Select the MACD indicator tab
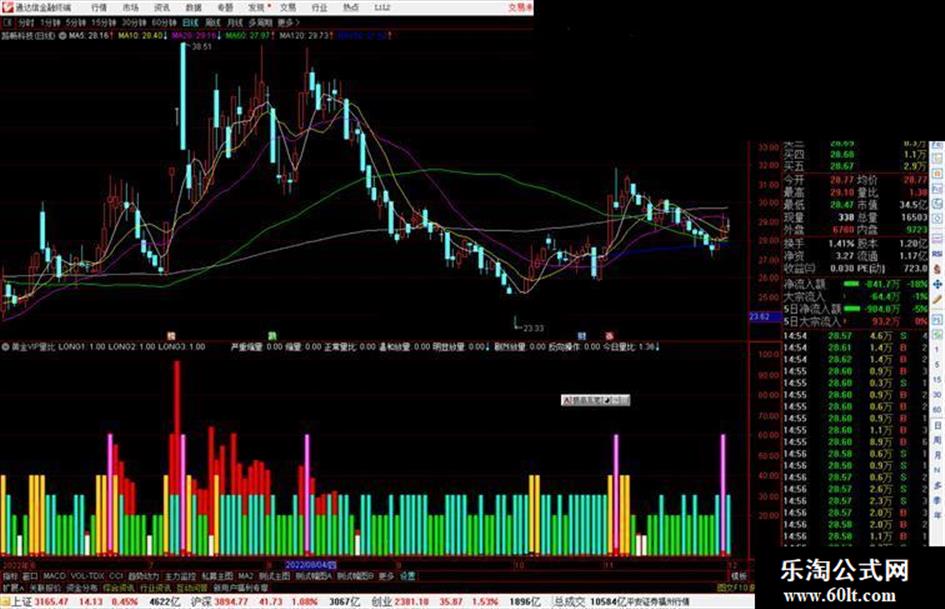 [54, 576]
